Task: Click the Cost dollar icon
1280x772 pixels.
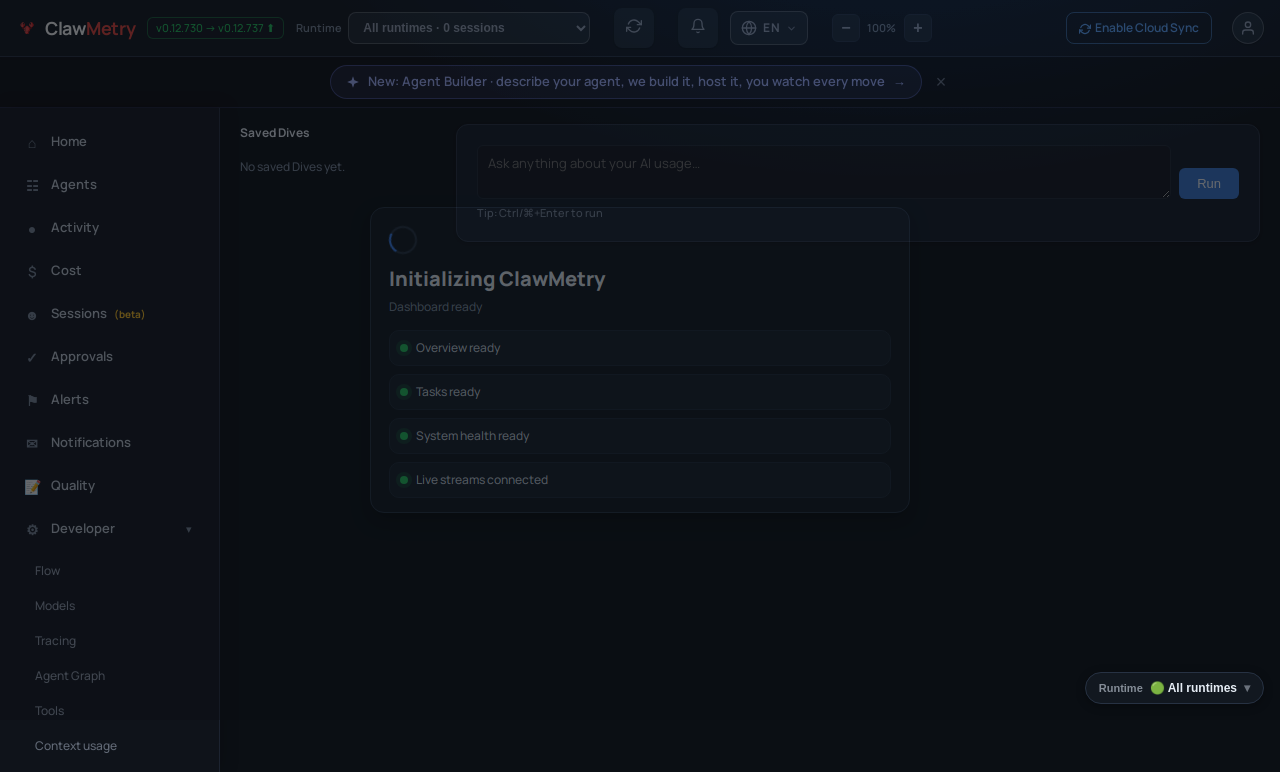Action: click(32, 272)
